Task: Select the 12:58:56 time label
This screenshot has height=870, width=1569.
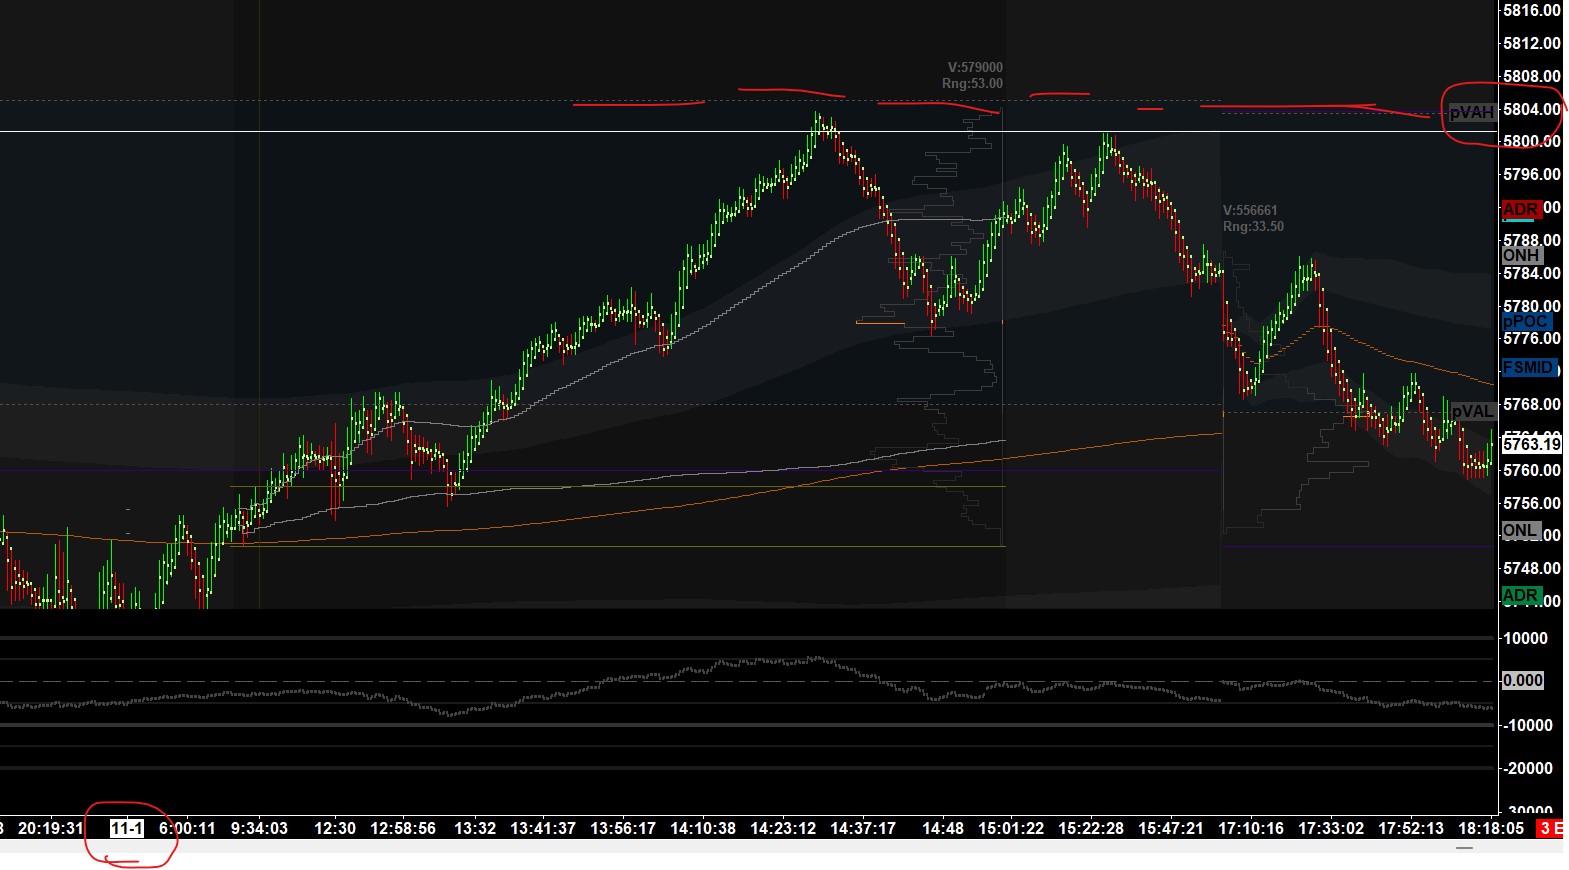Action: (x=403, y=828)
